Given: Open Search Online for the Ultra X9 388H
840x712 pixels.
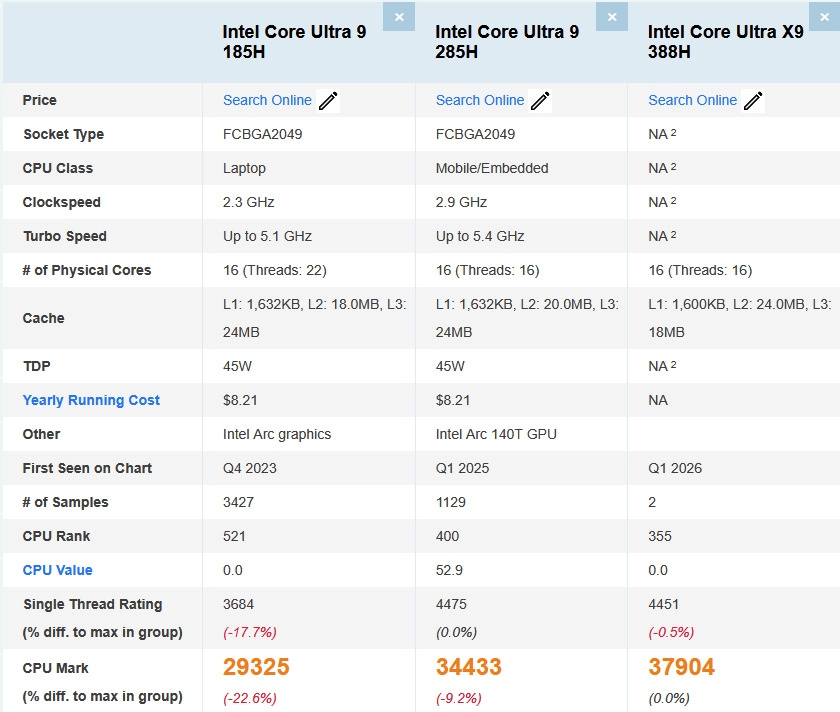Looking at the screenshot, I should [x=693, y=100].
